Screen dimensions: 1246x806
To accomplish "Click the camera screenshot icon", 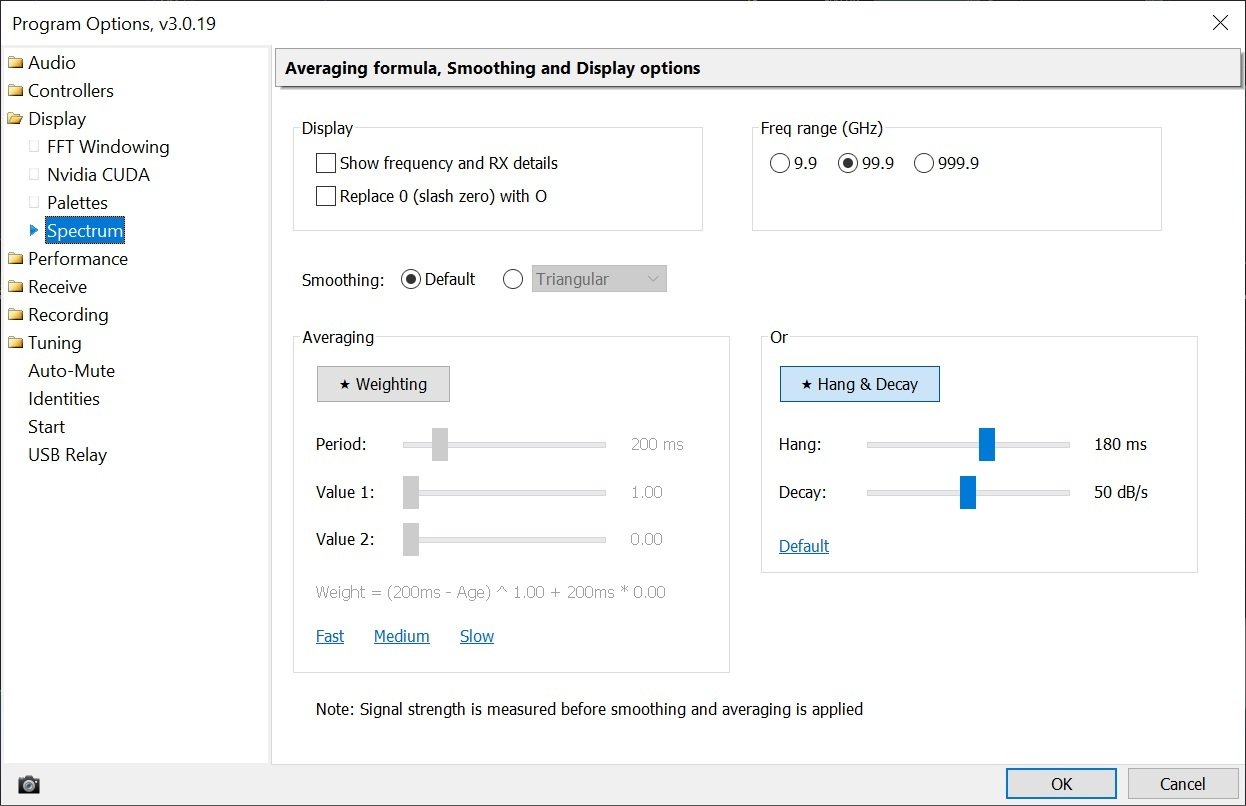I will (29, 784).
